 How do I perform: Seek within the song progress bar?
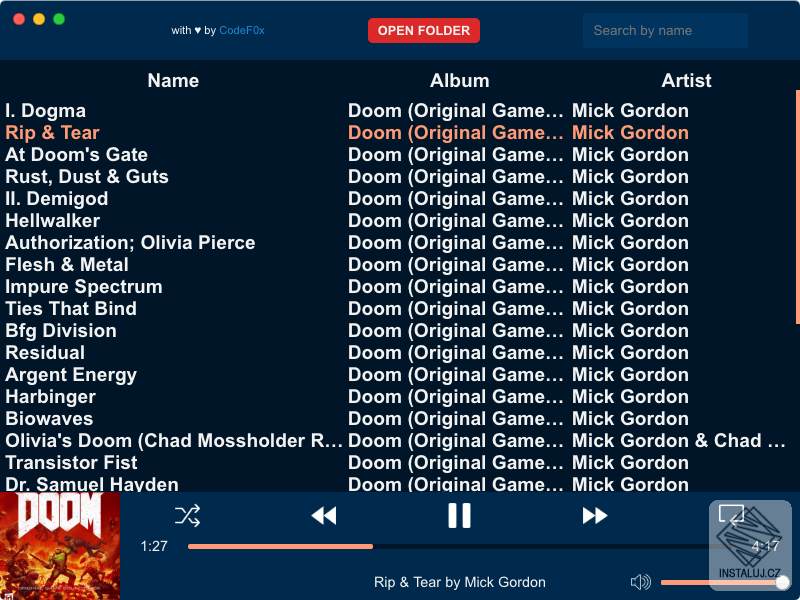pyautogui.click(x=459, y=546)
